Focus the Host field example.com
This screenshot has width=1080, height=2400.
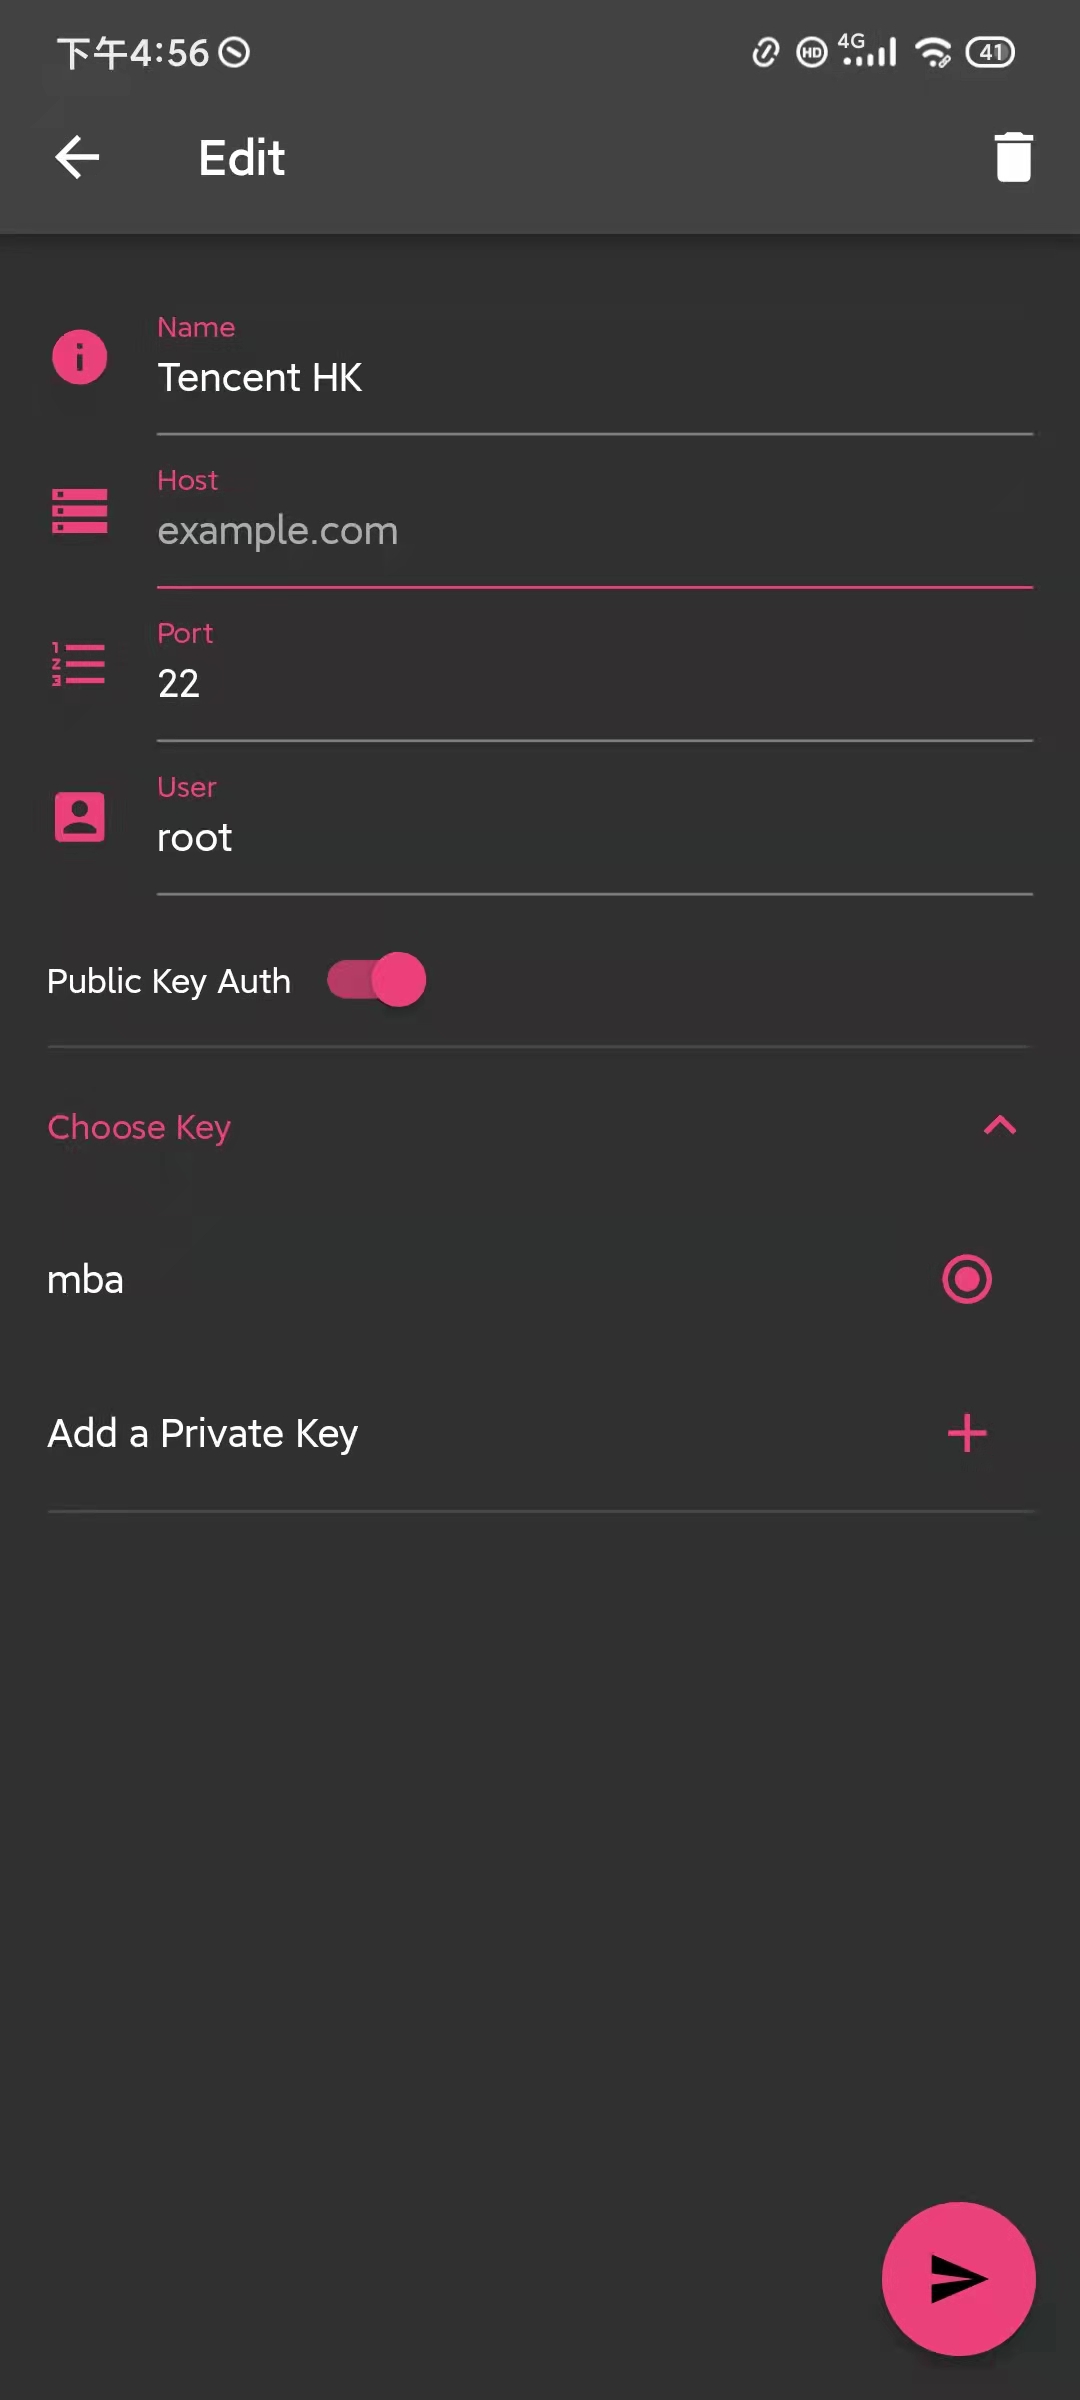(594, 531)
